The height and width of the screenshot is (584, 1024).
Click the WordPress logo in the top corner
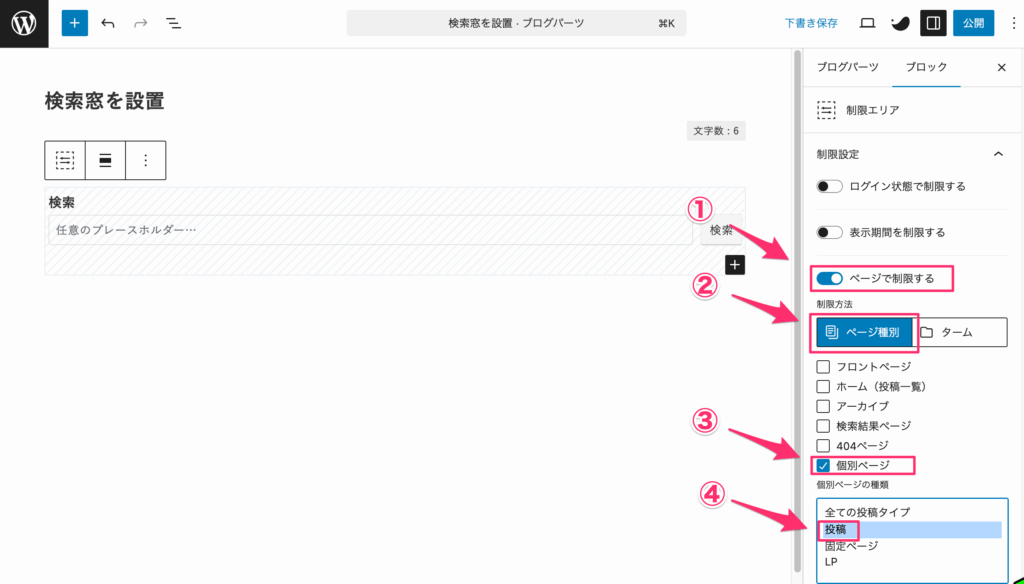click(x=22, y=22)
